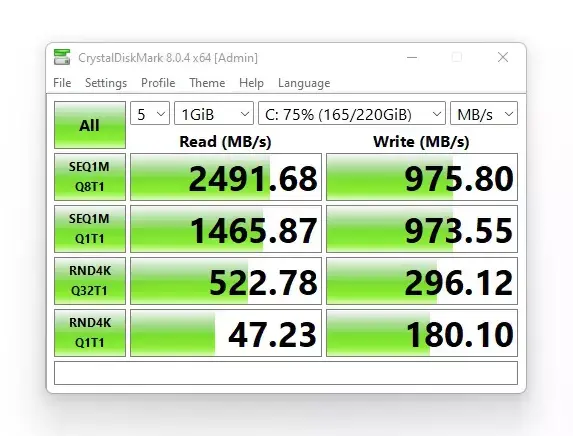Open the Profile menu
The image size is (573, 436).
[x=158, y=83]
